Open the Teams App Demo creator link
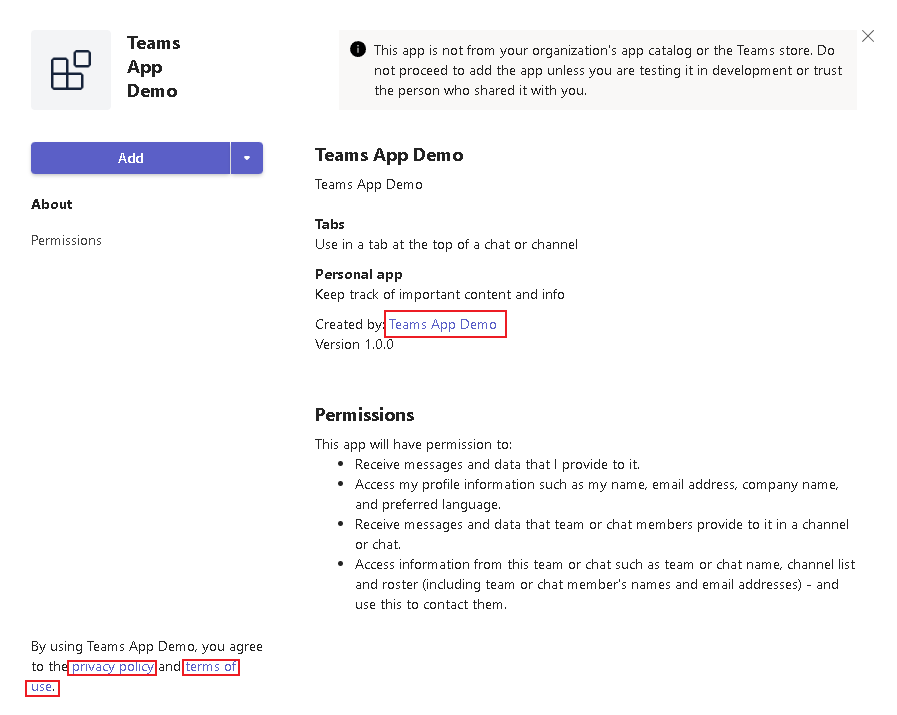897x715 pixels. 443,324
